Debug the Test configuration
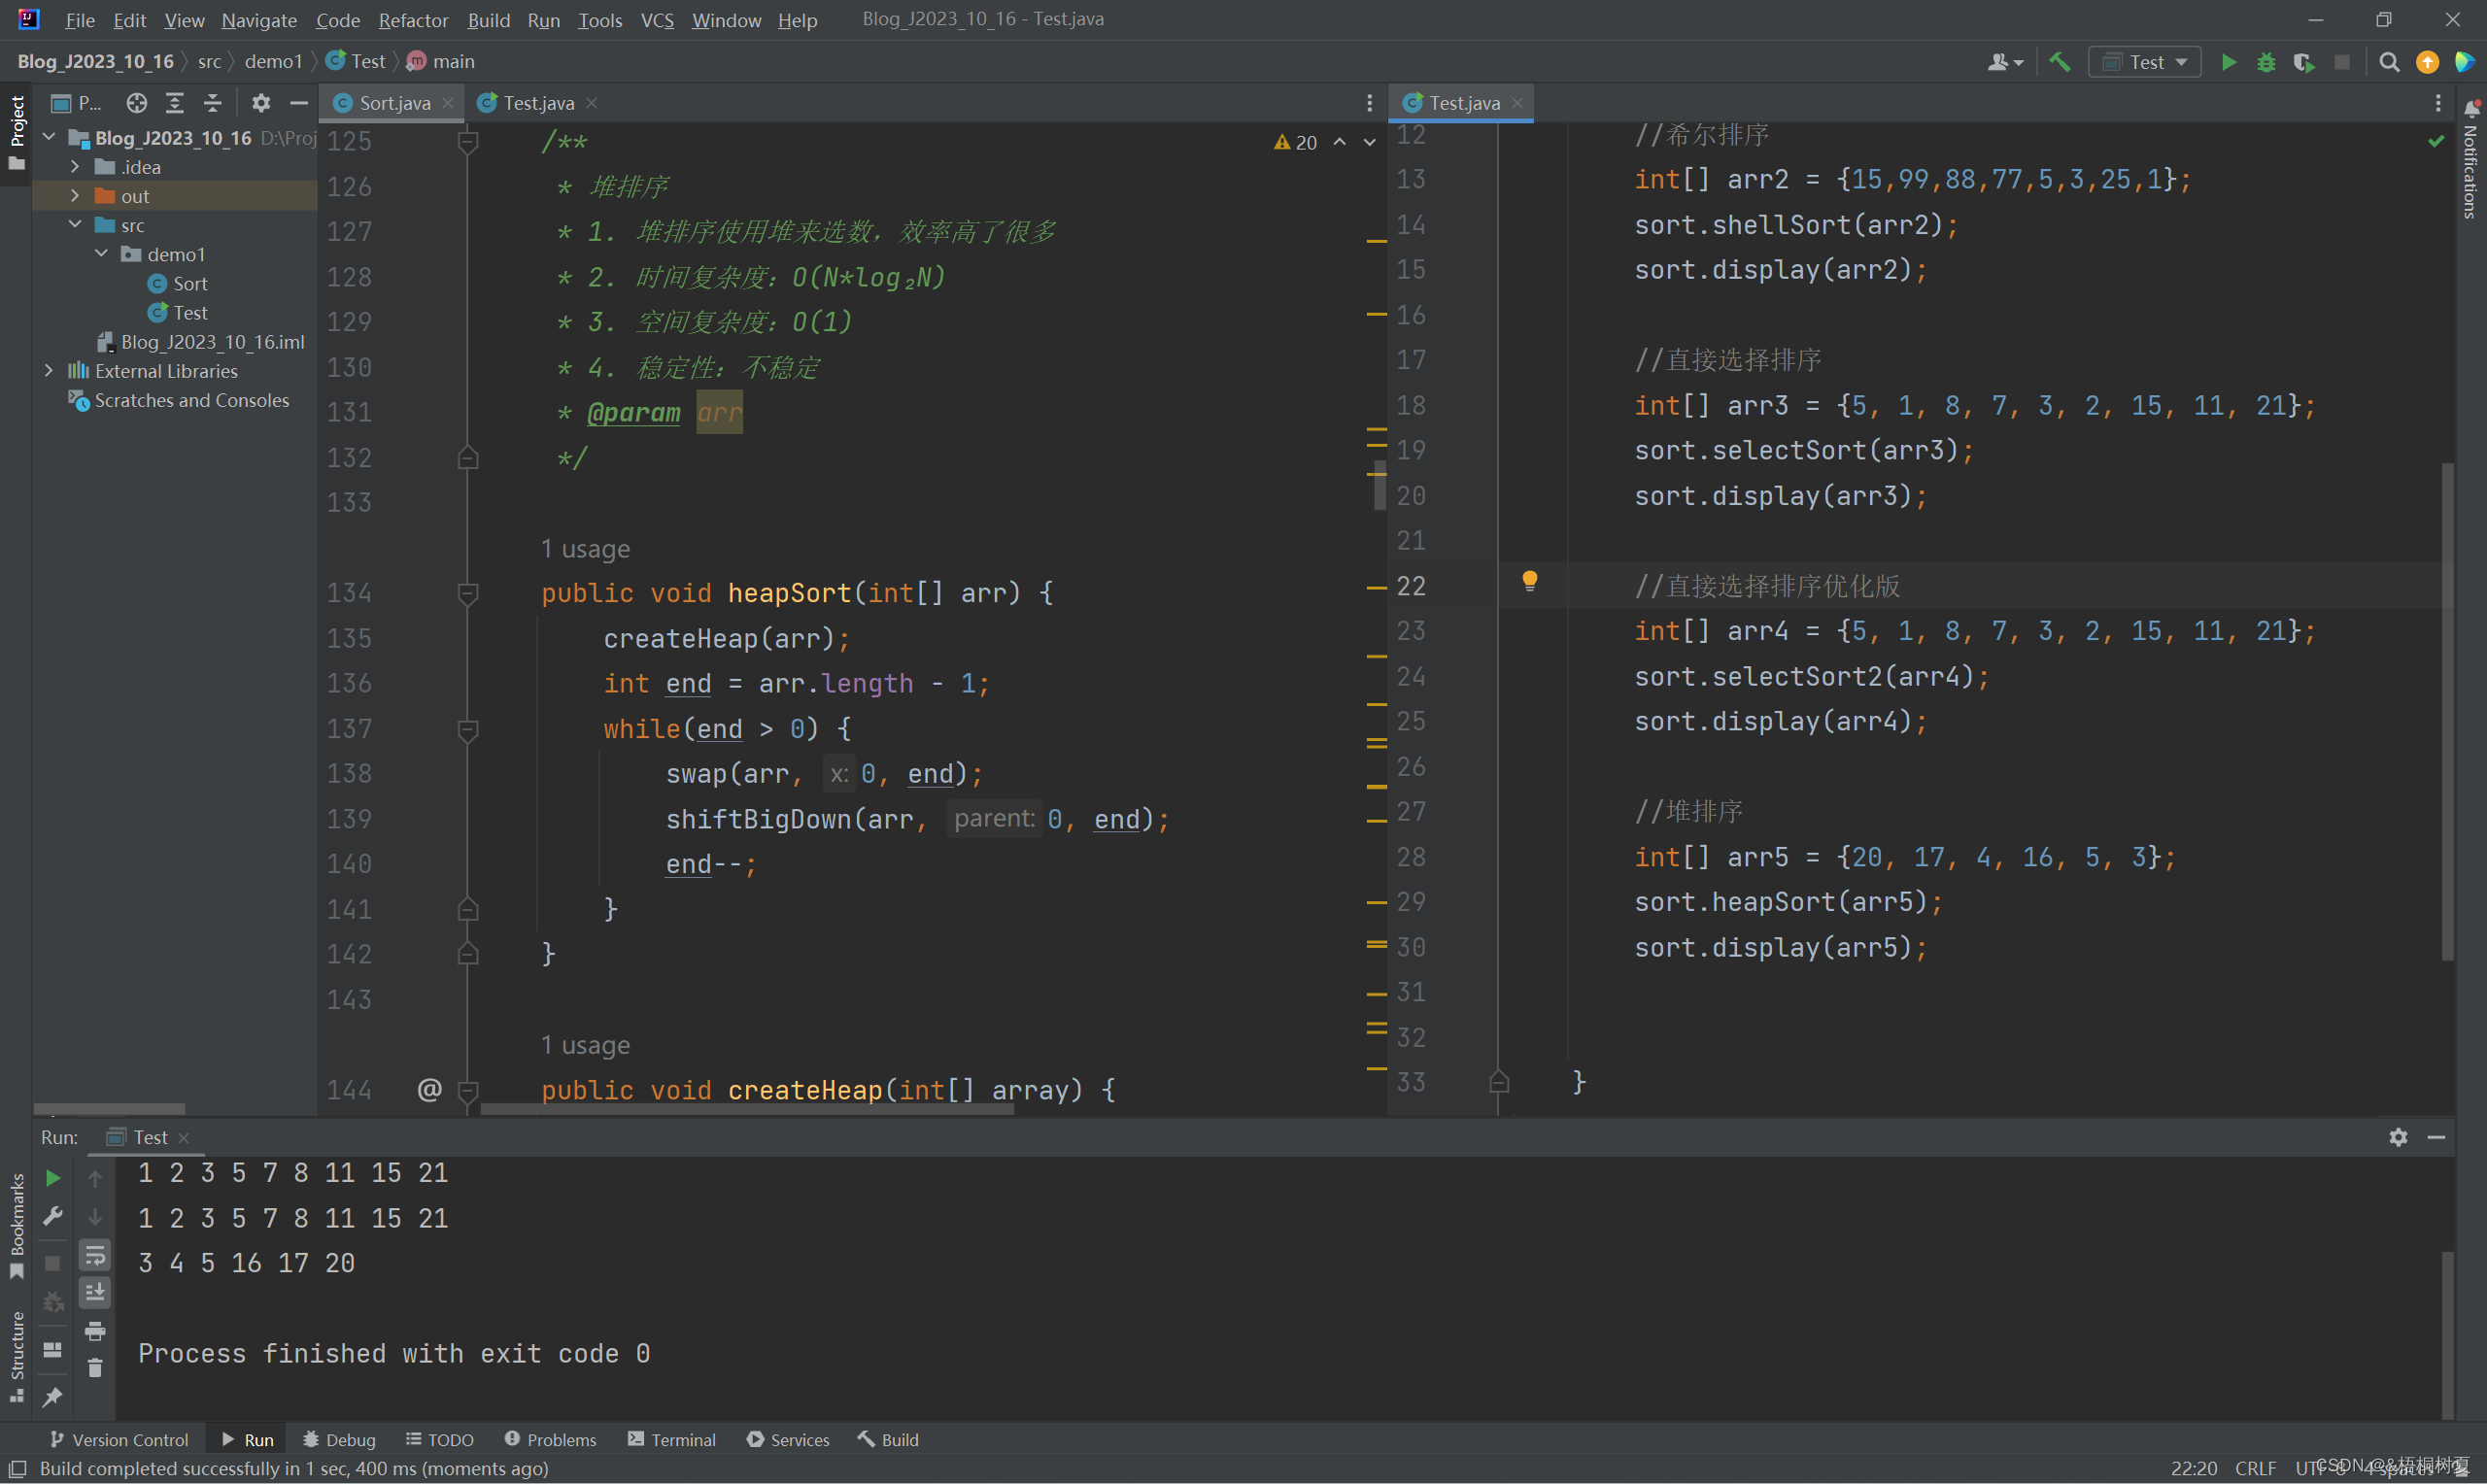Screen dimensions: 2487x1484 [2266, 62]
